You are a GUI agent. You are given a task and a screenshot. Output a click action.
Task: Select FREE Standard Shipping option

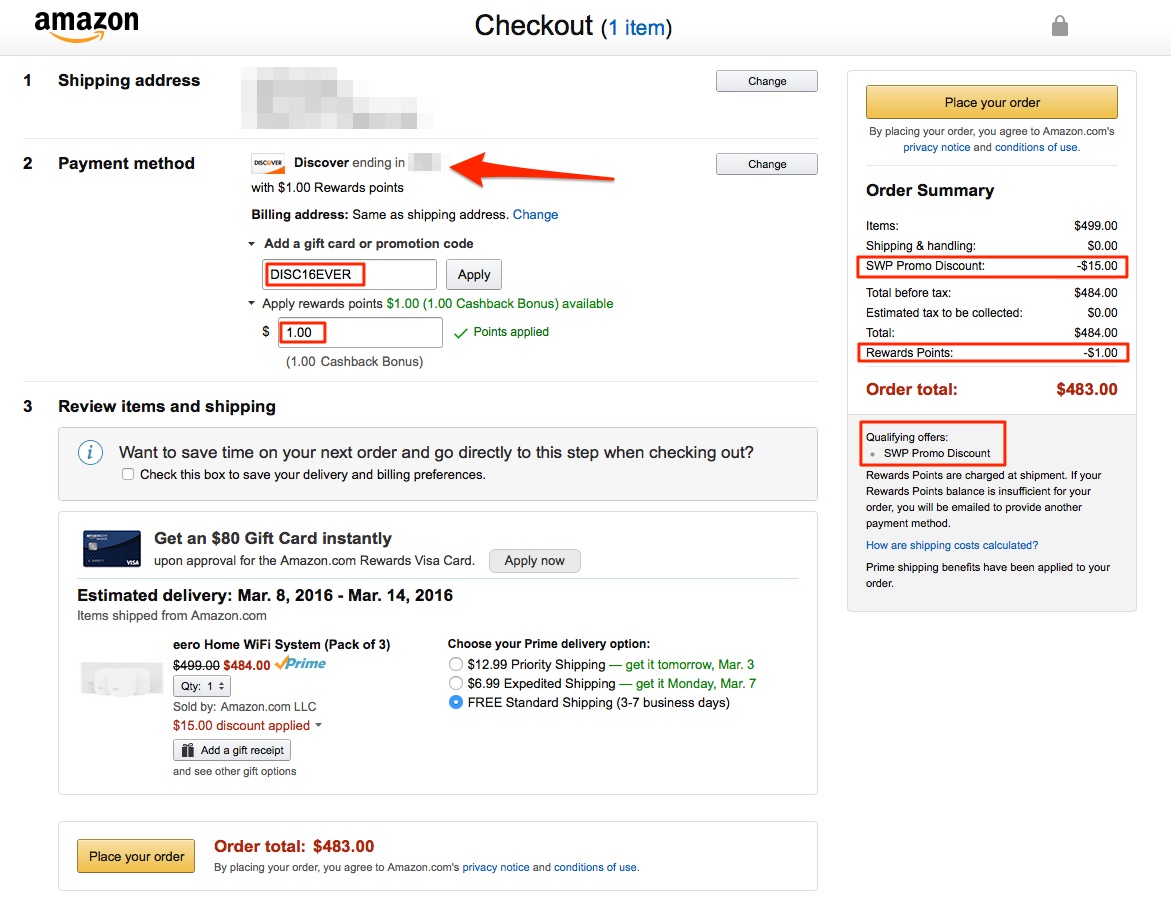(x=456, y=702)
